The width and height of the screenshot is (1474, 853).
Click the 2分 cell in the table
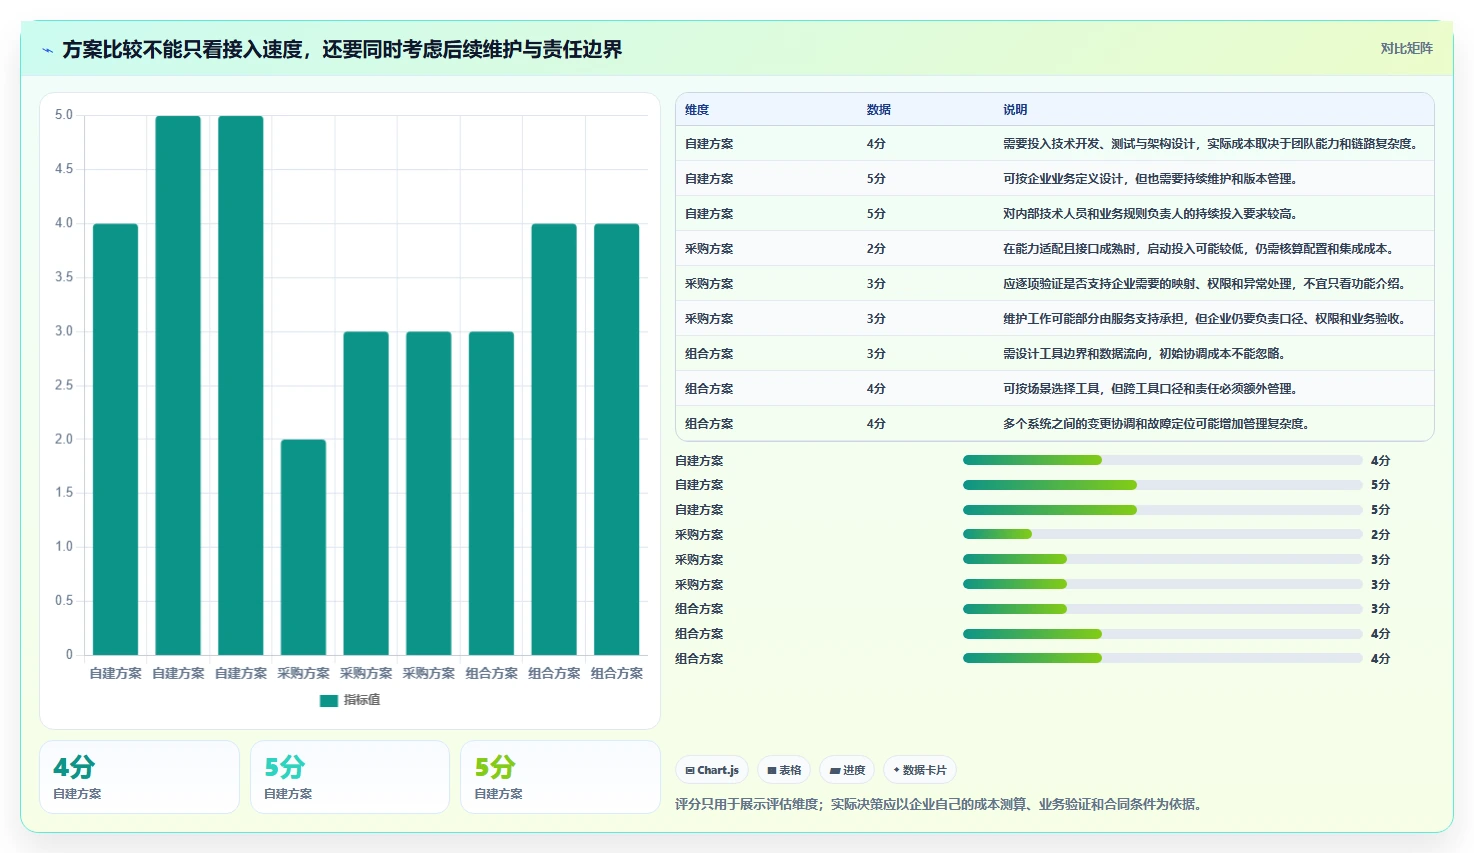876,249
